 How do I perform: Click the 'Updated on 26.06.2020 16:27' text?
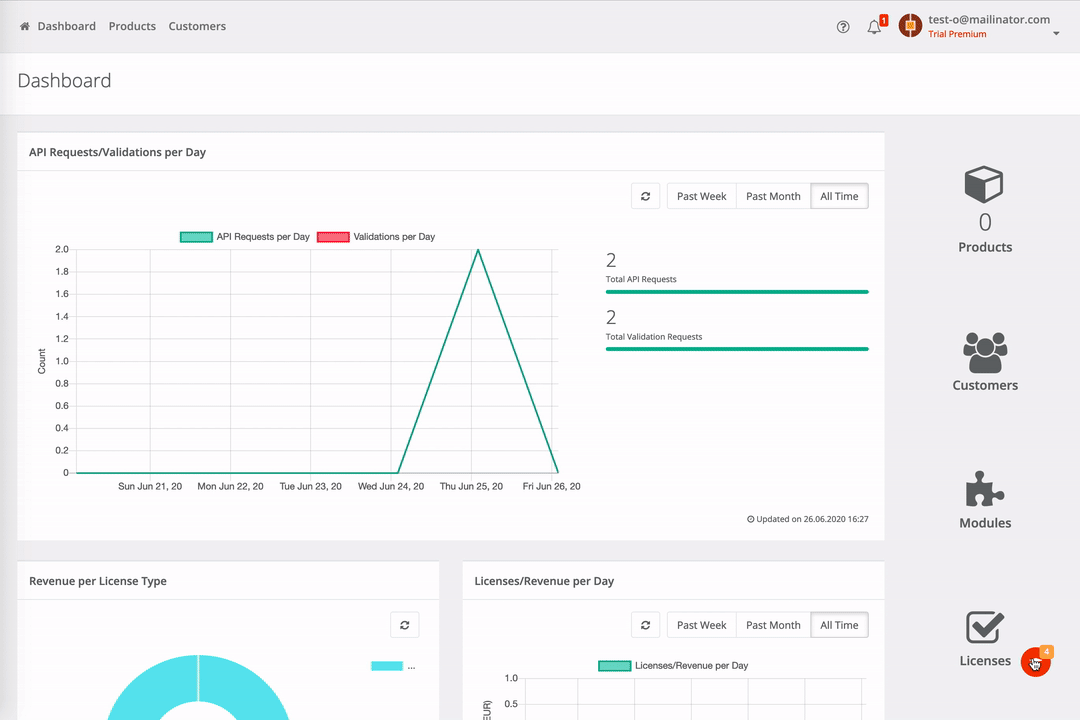coord(807,519)
